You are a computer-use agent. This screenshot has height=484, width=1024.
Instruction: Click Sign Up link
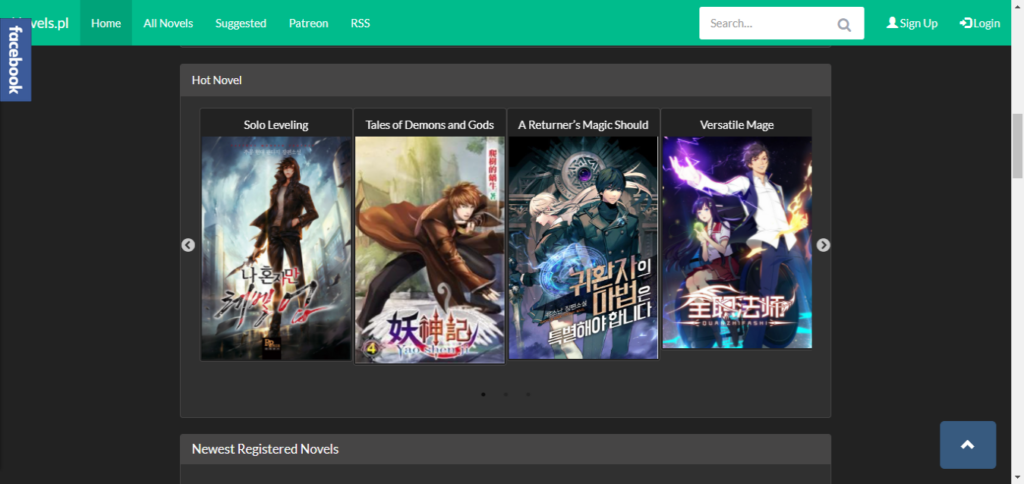[x=912, y=23]
